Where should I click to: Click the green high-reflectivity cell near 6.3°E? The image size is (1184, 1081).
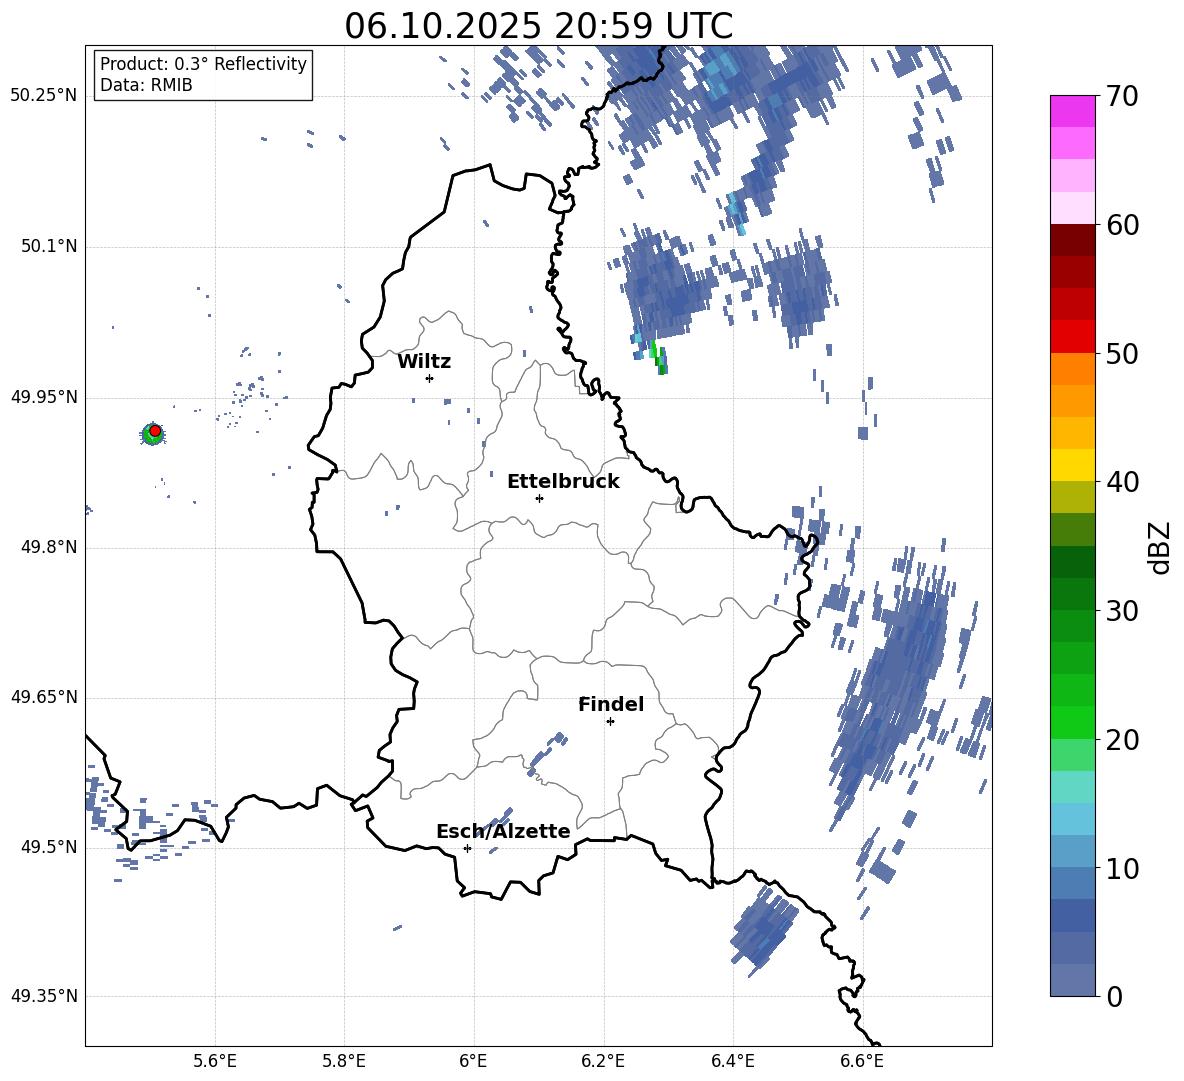point(658,359)
